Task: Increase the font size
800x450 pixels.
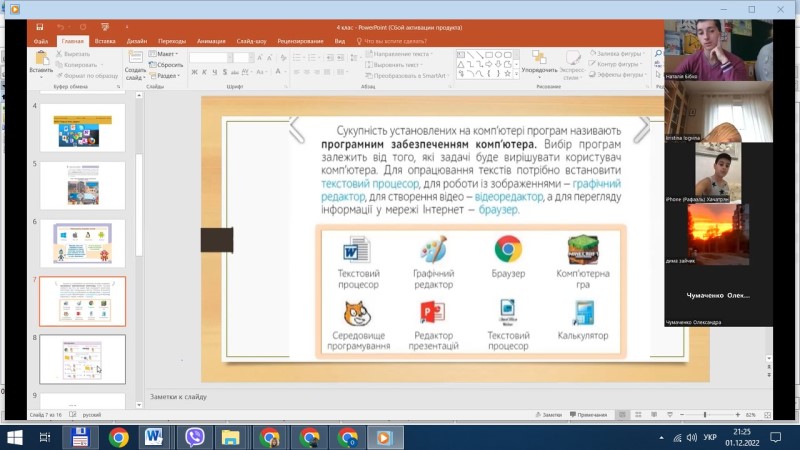Action: (260, 58)
